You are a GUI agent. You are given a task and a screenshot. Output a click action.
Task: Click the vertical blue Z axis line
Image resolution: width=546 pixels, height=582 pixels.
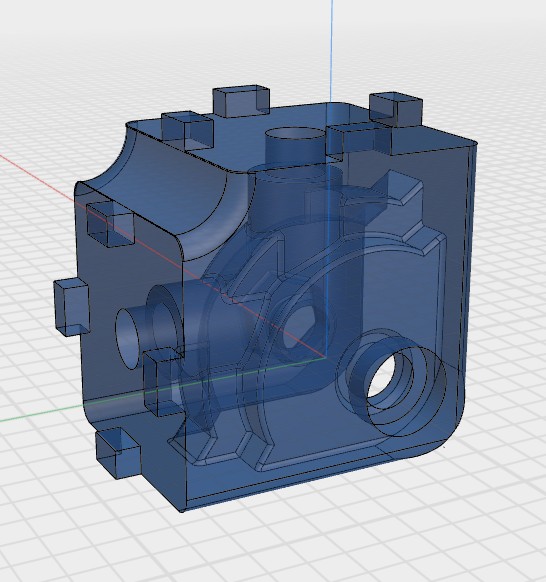[x=331, y=52]
